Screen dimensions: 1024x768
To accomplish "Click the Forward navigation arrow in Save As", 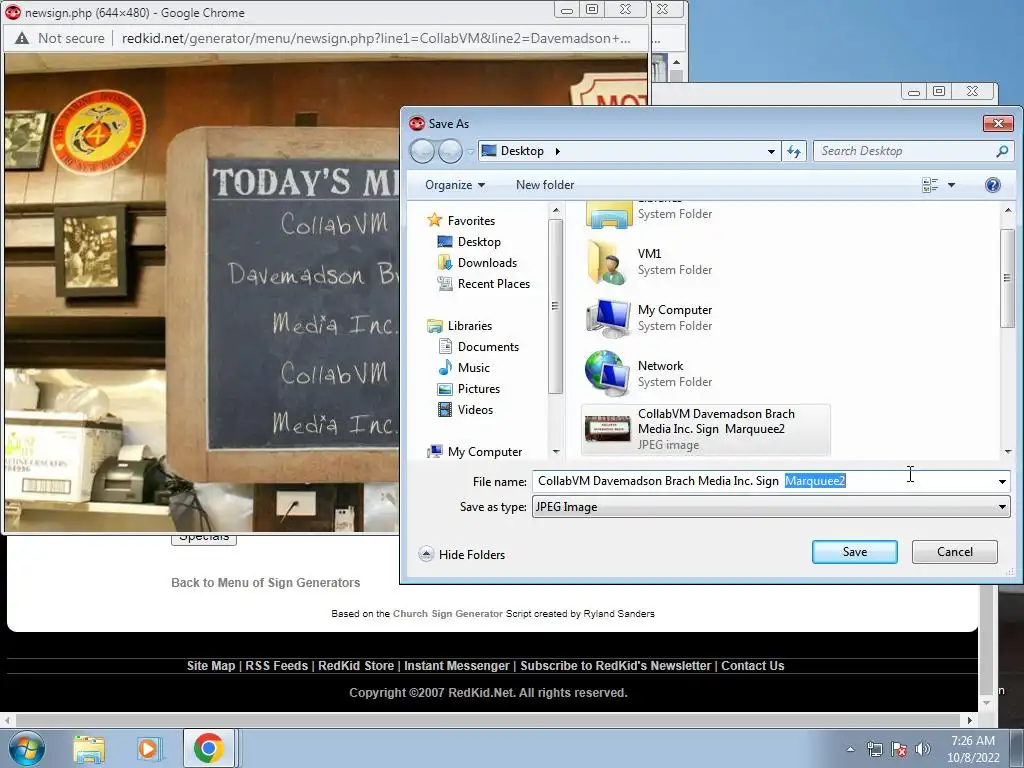I will 450,152.
